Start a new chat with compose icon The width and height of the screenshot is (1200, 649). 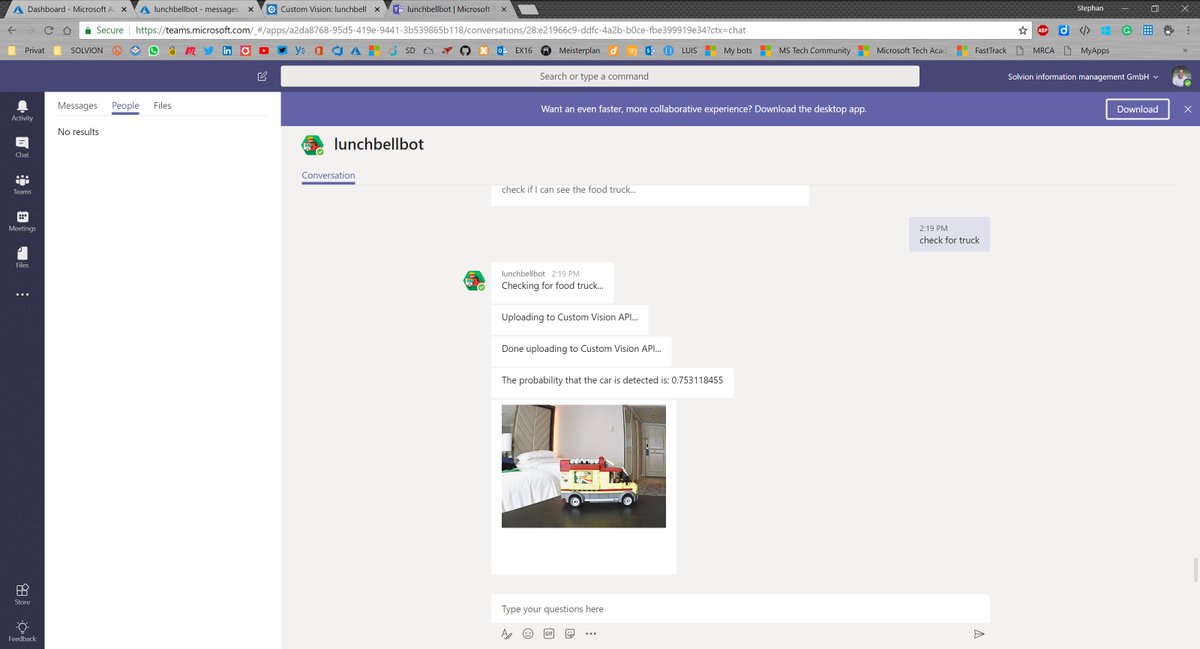262,76
